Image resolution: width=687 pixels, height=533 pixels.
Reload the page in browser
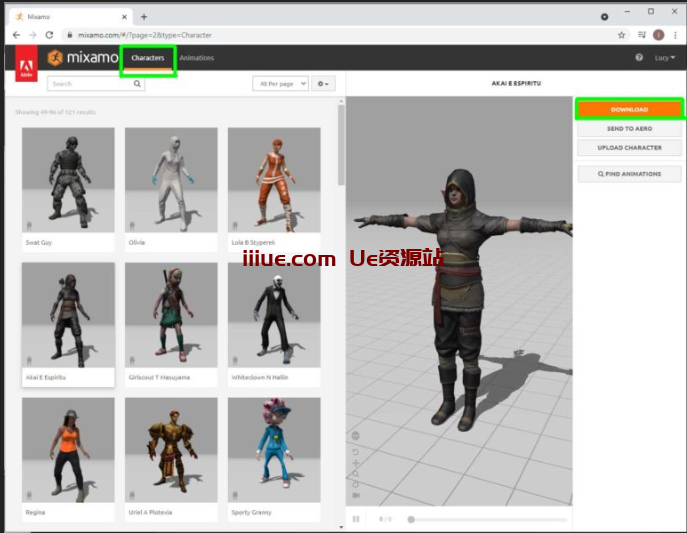coord(49,34)
